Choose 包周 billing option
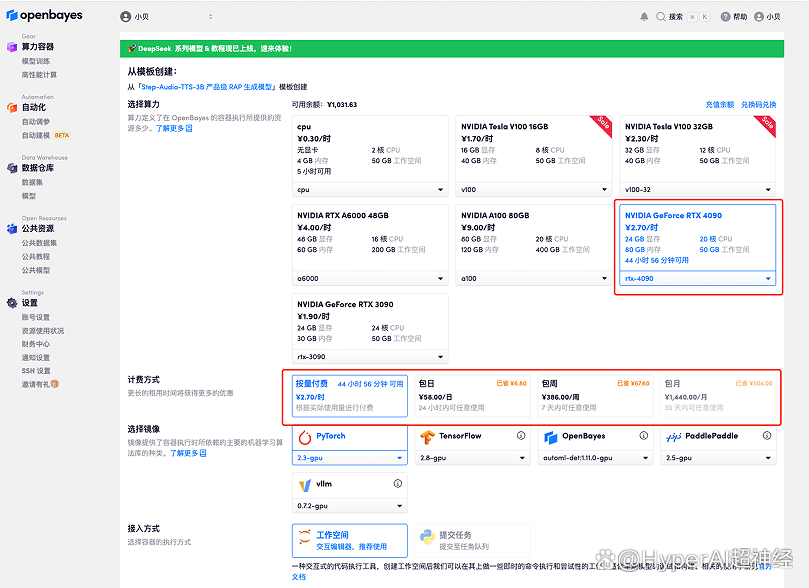The image size is (809, 588). (x=595, y=396)
